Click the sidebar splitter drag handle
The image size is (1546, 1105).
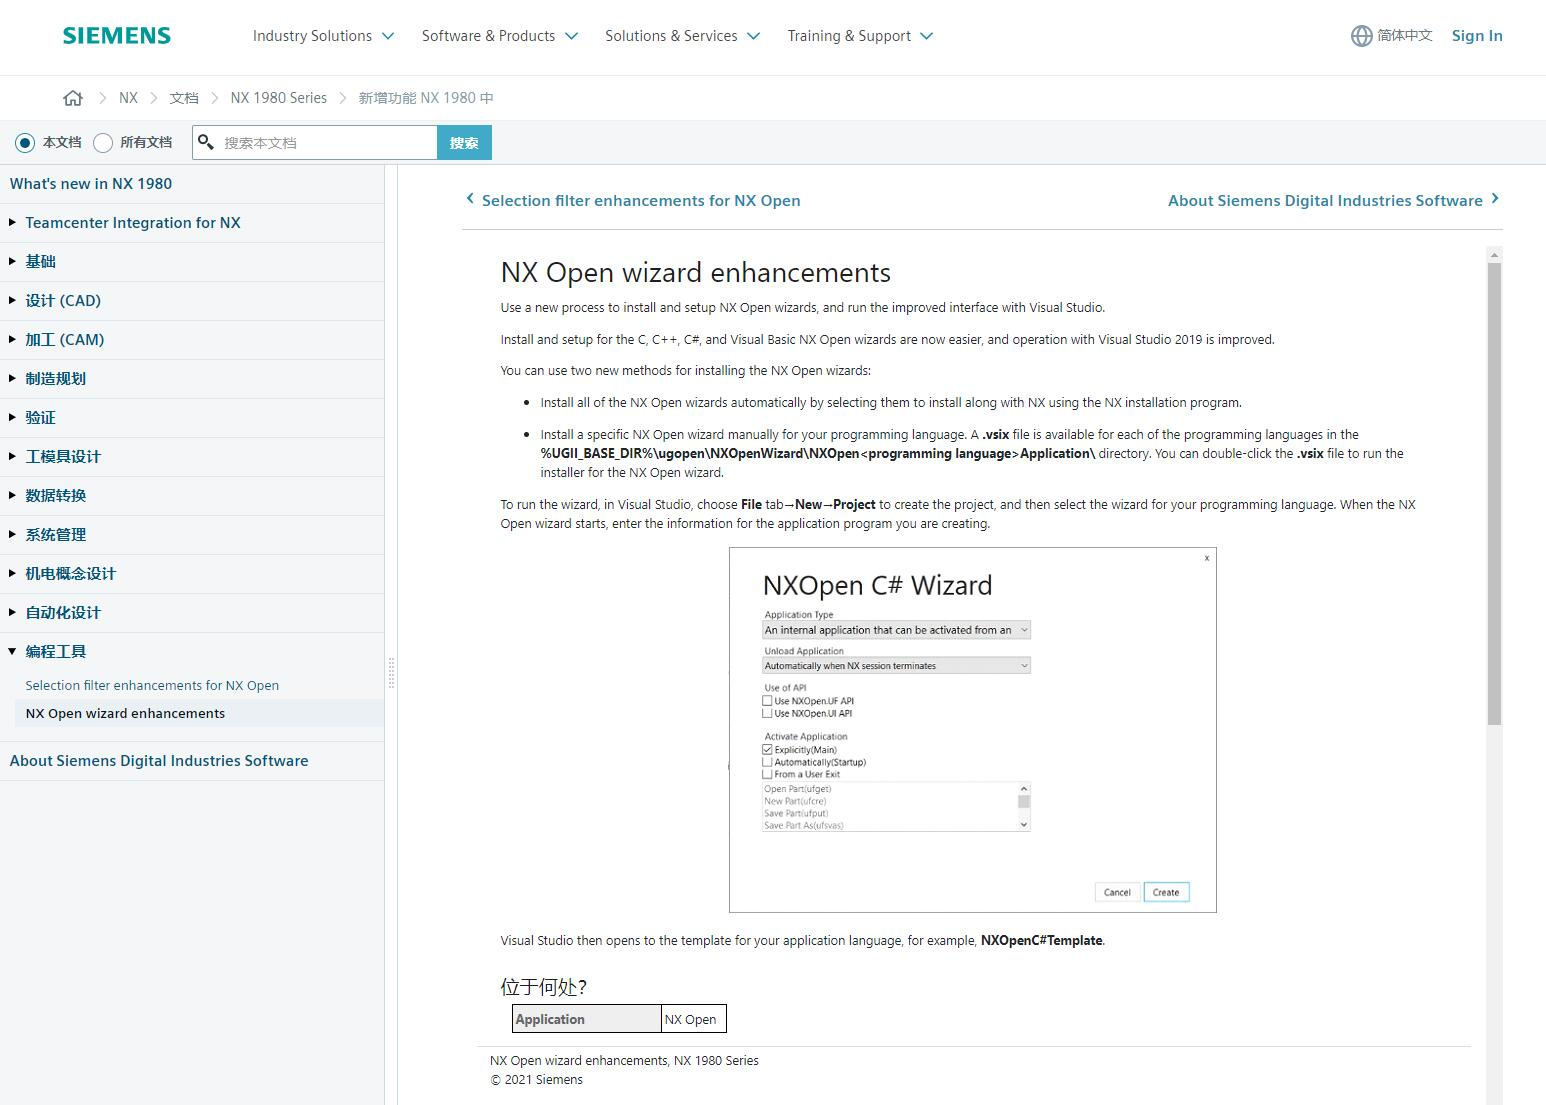click(391, 673)
